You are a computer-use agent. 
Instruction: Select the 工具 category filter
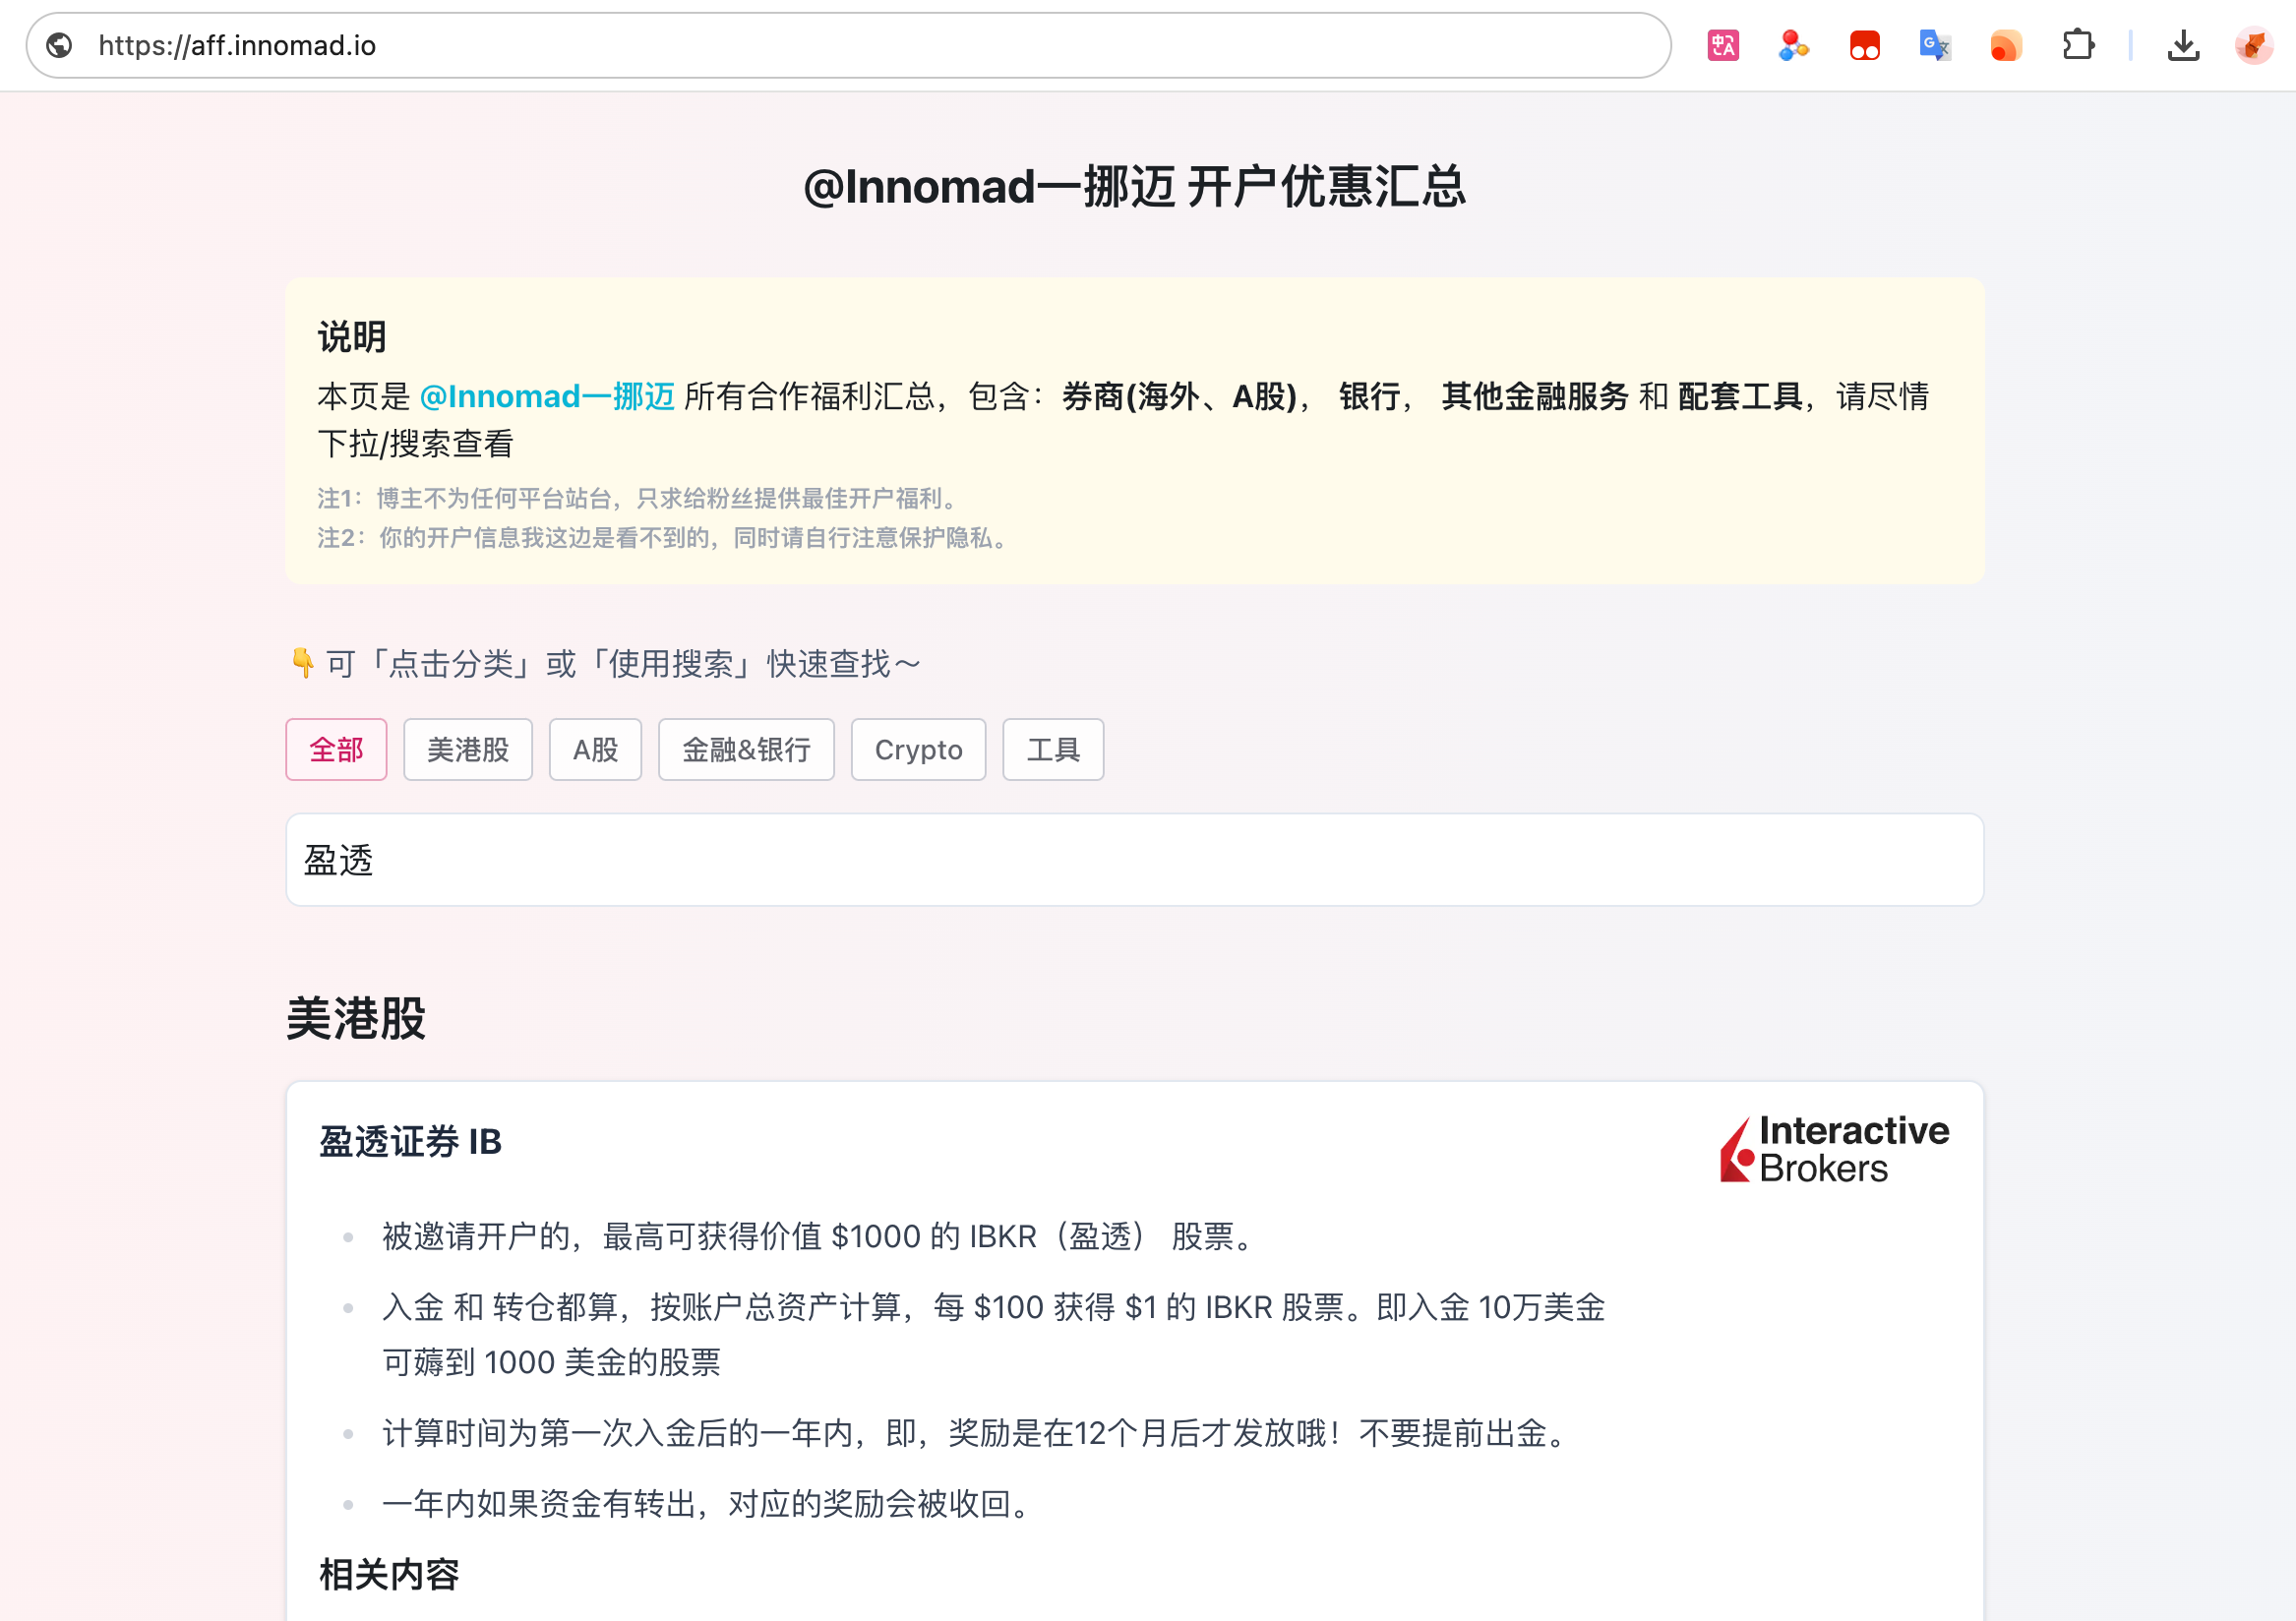[x=1053, y=749]
